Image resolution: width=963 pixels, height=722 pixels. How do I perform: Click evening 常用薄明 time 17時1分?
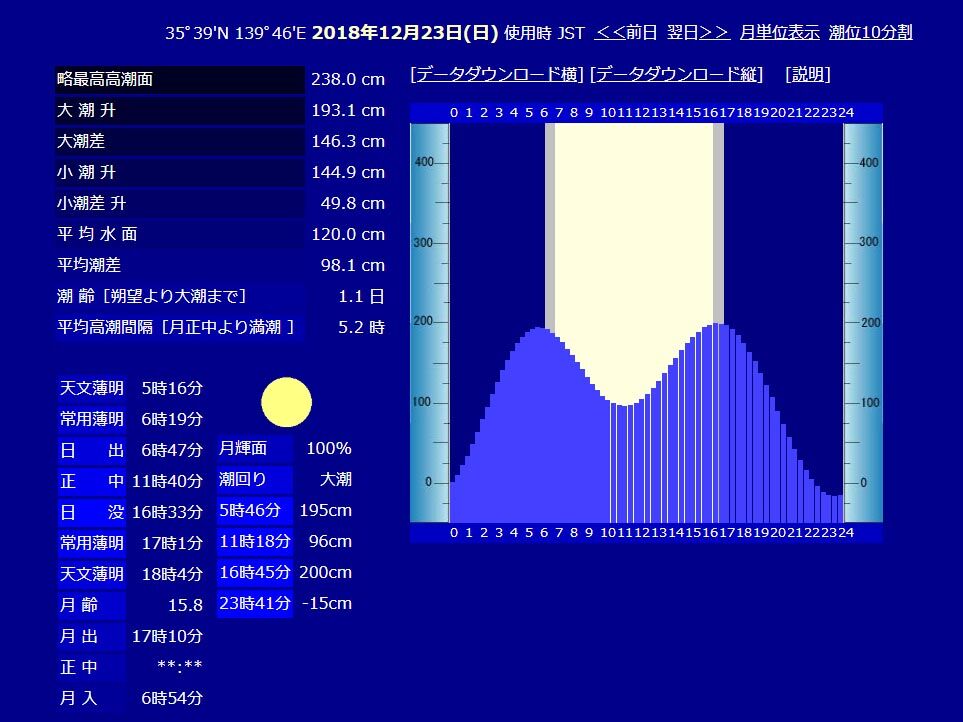tap(171, 543)
